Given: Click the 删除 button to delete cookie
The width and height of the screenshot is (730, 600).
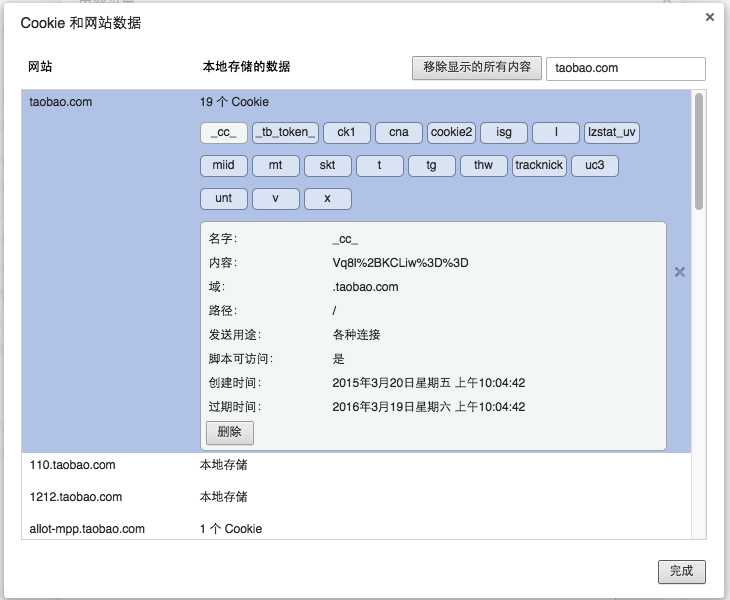Looking at the screenshot, I should [230, 432].
